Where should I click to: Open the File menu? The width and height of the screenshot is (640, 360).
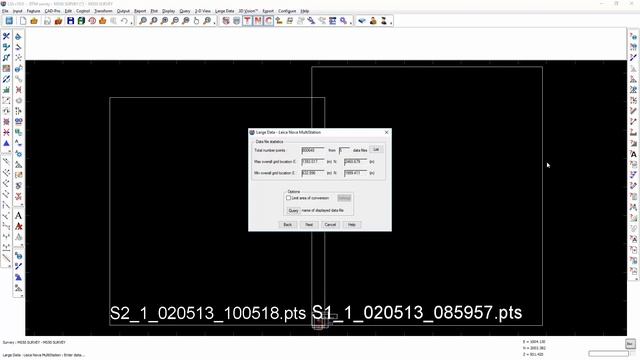coord(5,11)
